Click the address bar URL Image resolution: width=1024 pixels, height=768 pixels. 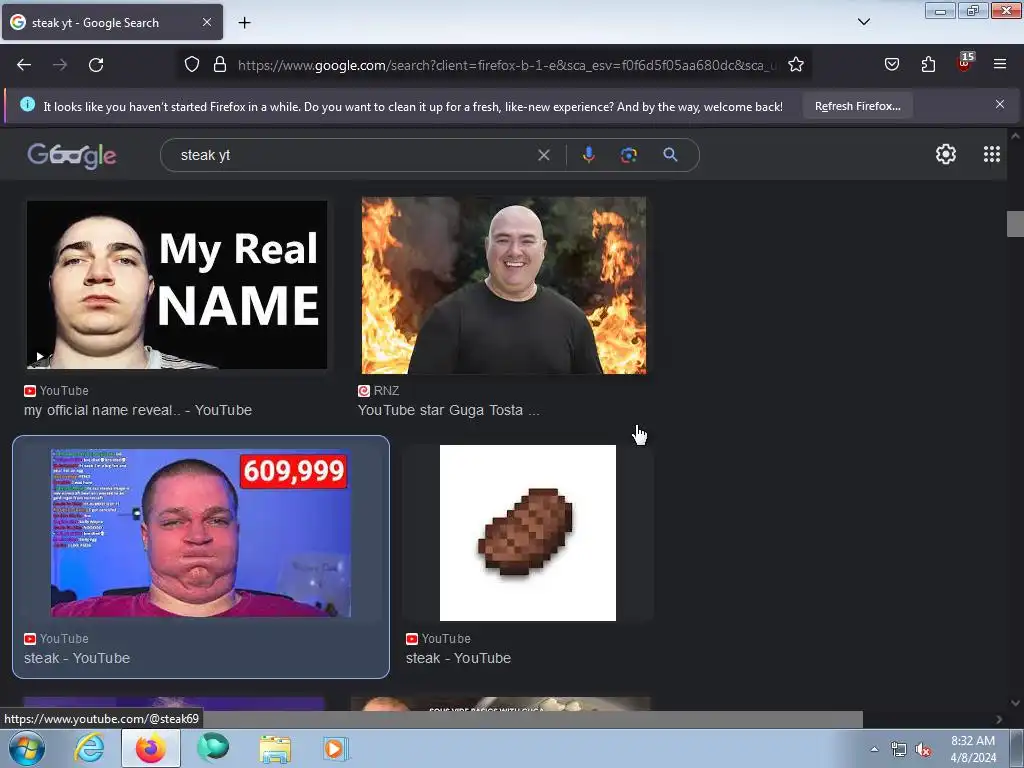pyautogui.click(x=506, y=65)
